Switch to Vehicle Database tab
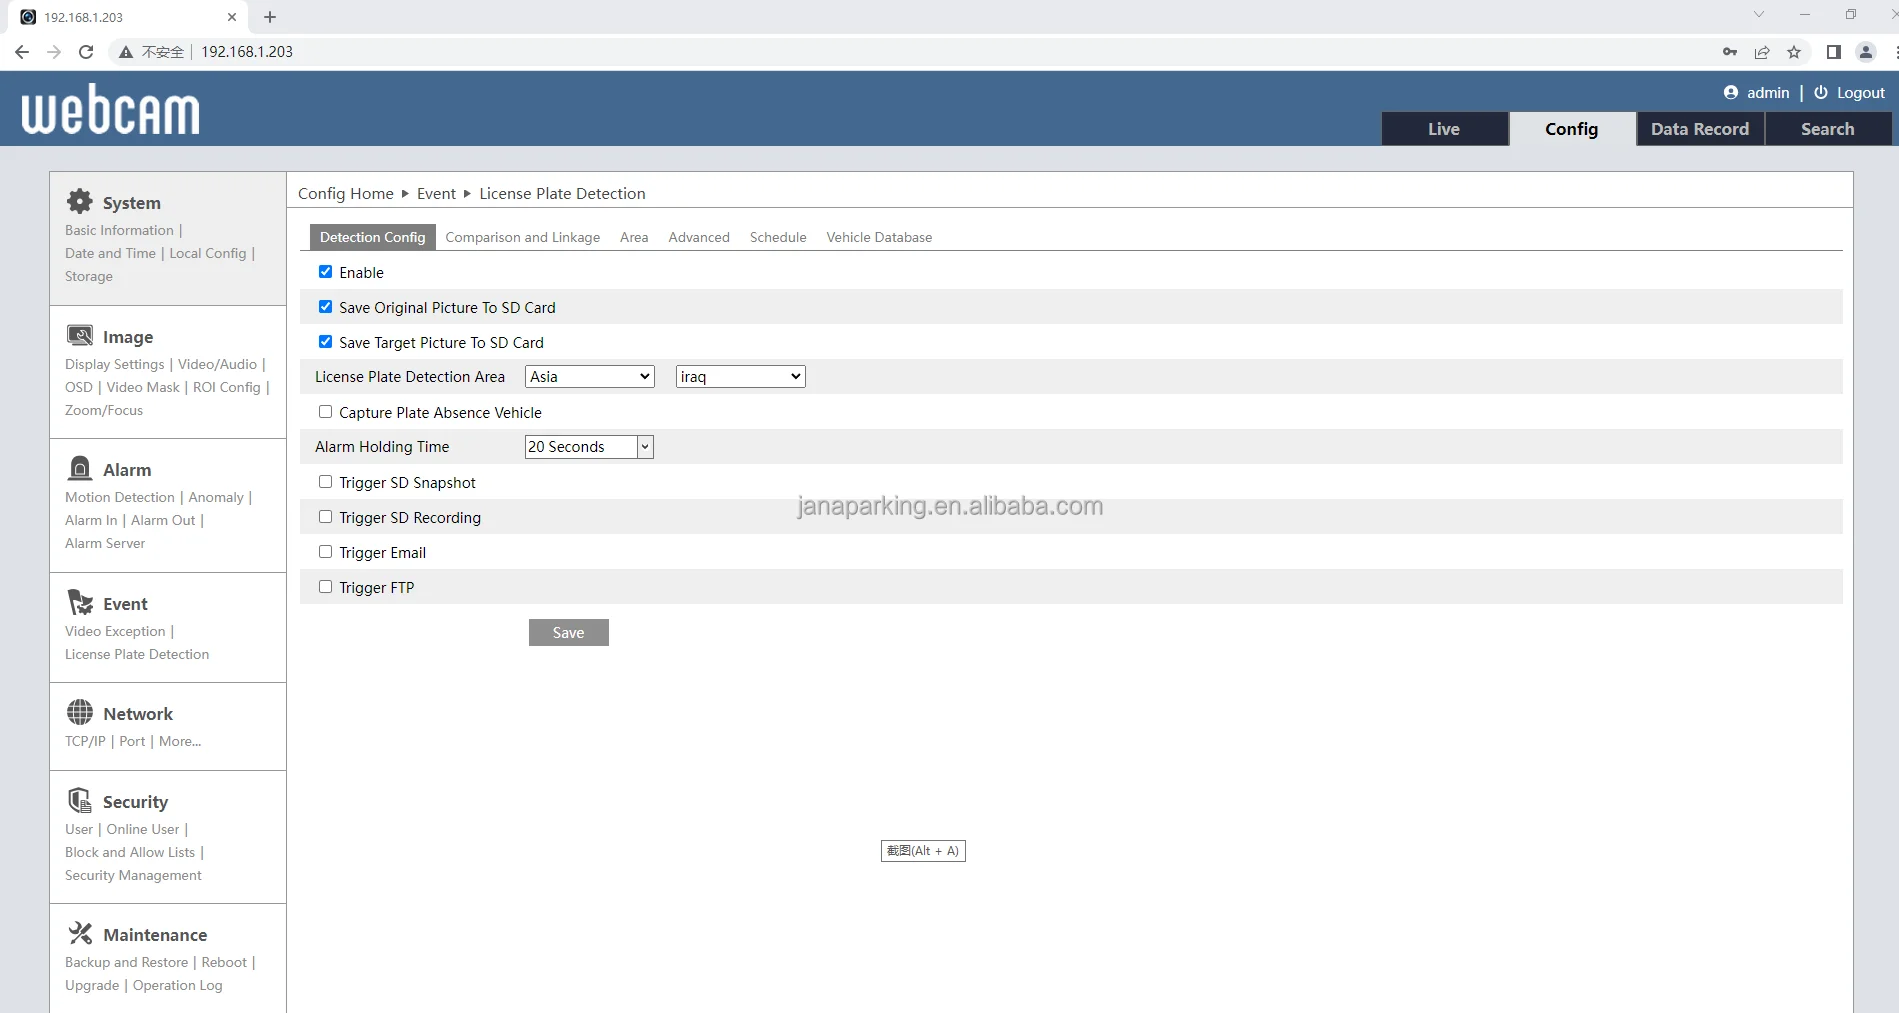 pos(879,237)
